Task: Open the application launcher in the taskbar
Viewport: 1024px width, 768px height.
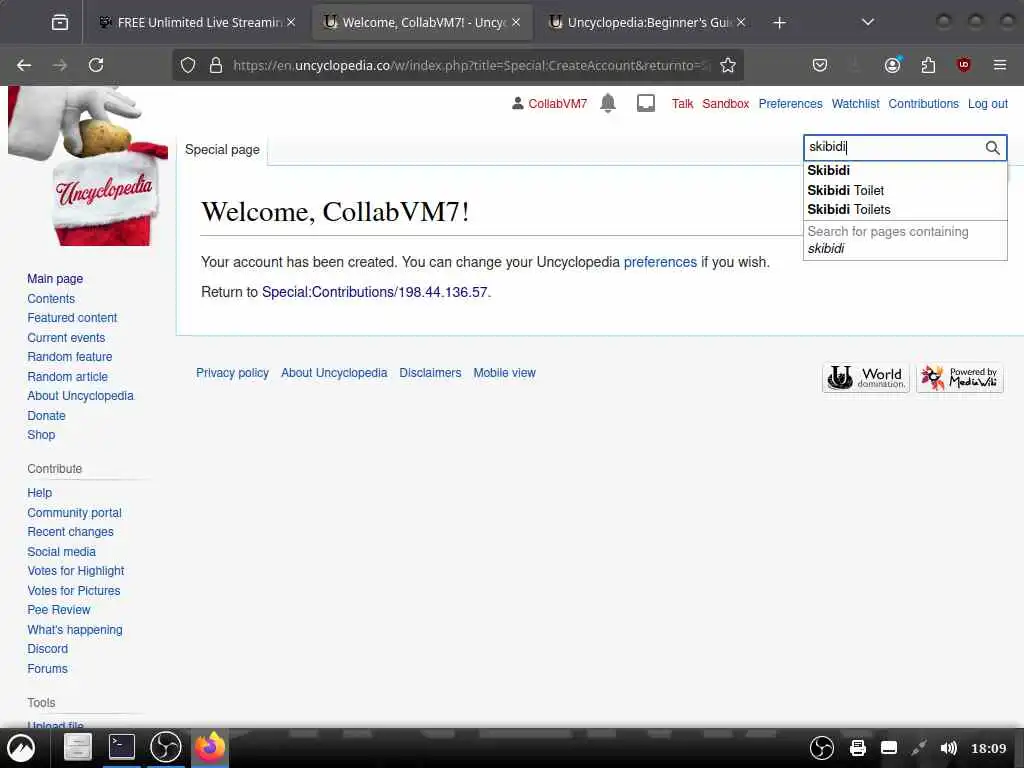Action: click(22, 748)
